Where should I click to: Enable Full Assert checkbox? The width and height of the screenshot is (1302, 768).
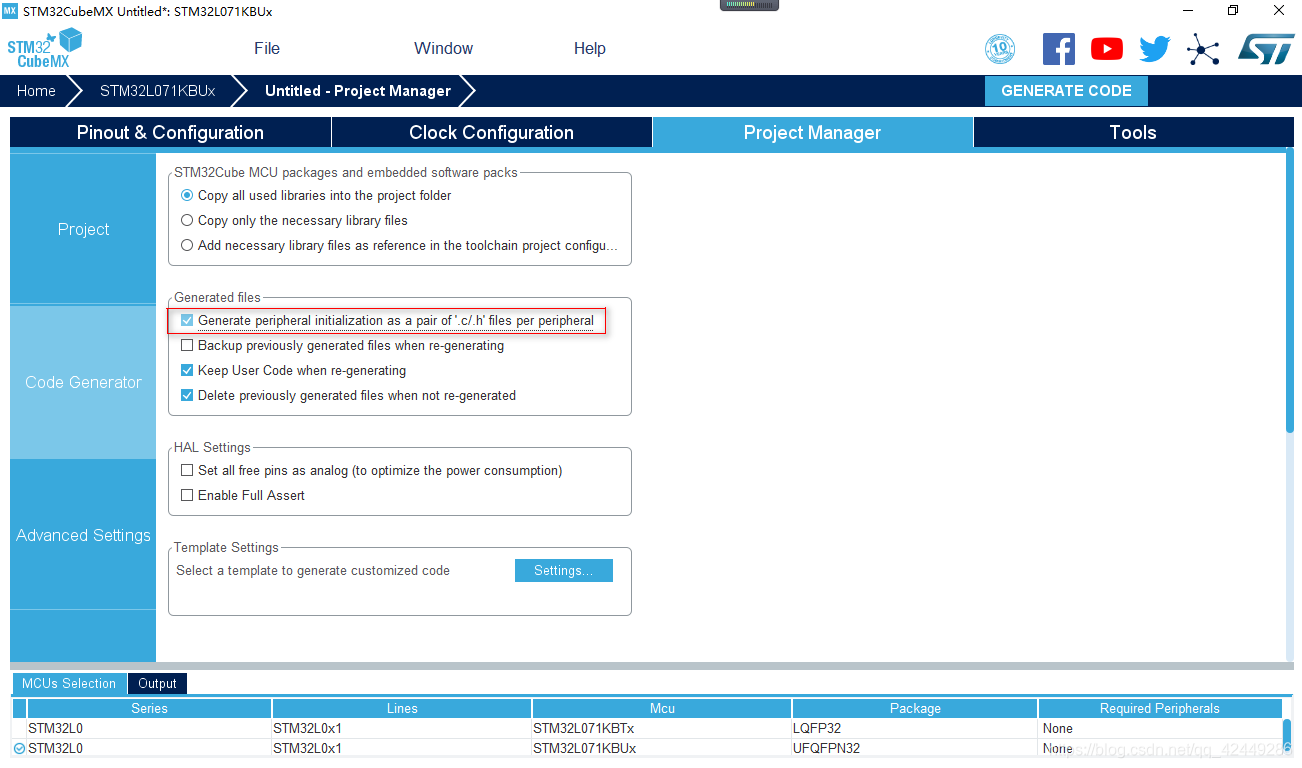tap(187, 495)
